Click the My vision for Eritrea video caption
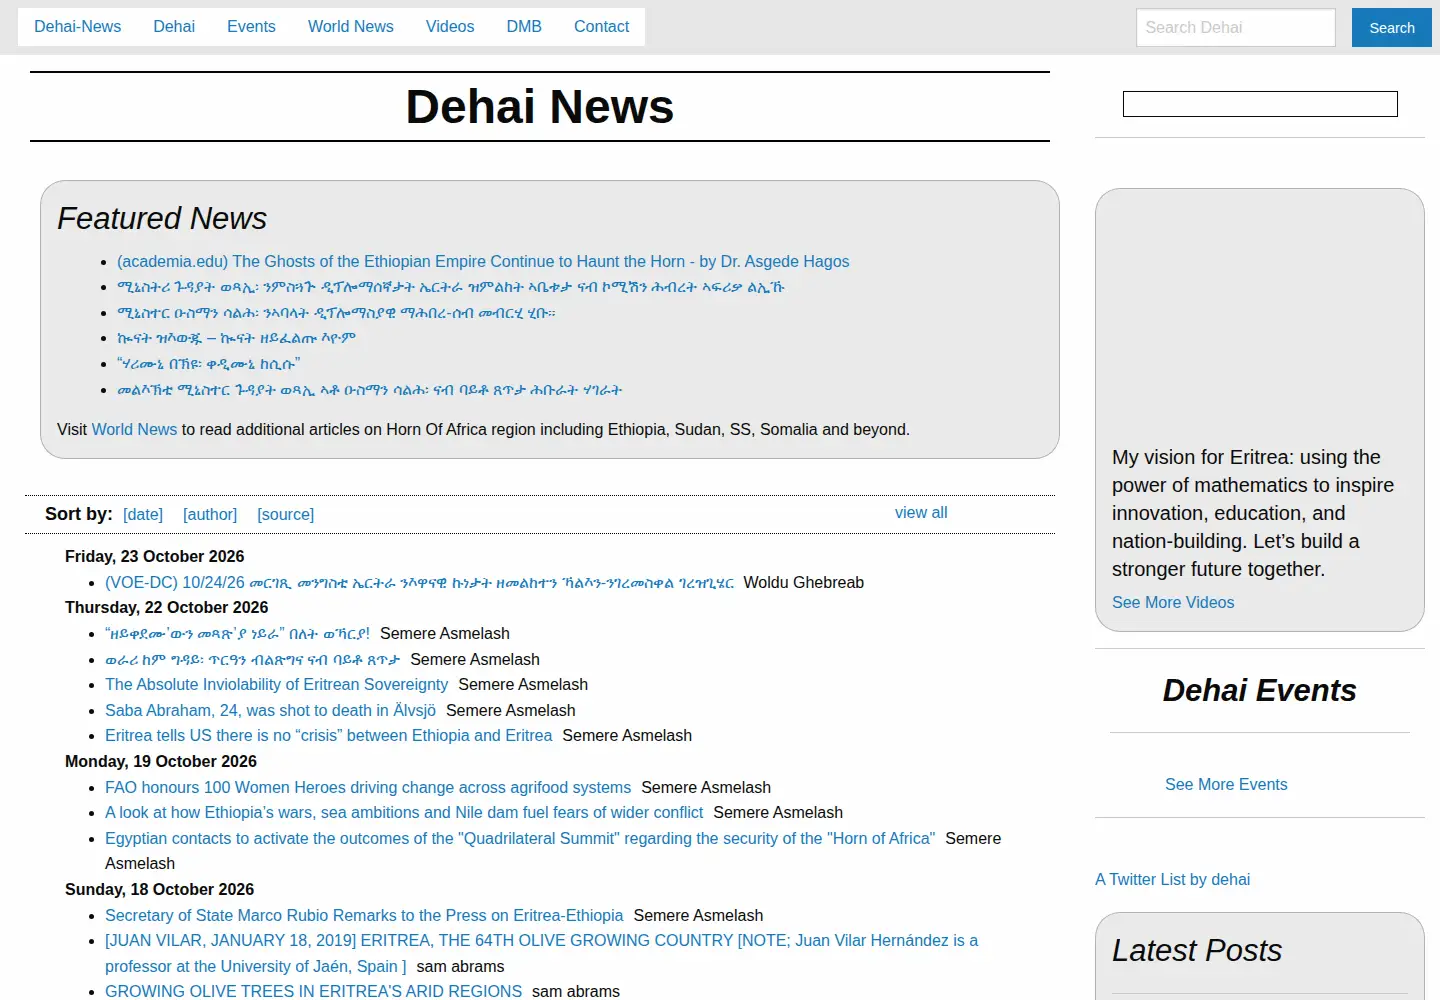The image size is (1440, 1000). [1253, 513]
